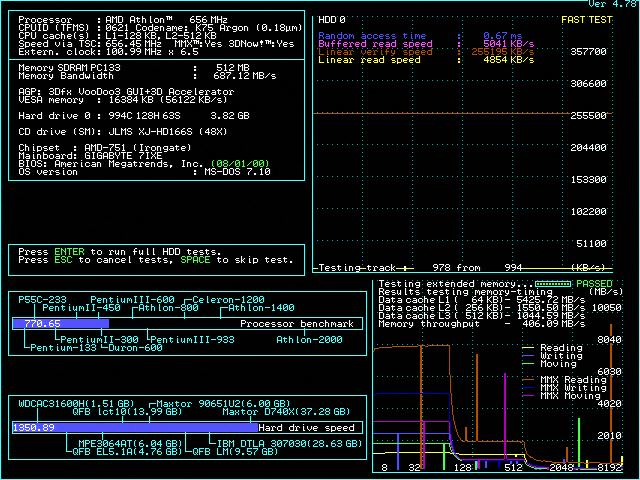
Task: Click the 255500 axis value
Action: click(588, 116)
